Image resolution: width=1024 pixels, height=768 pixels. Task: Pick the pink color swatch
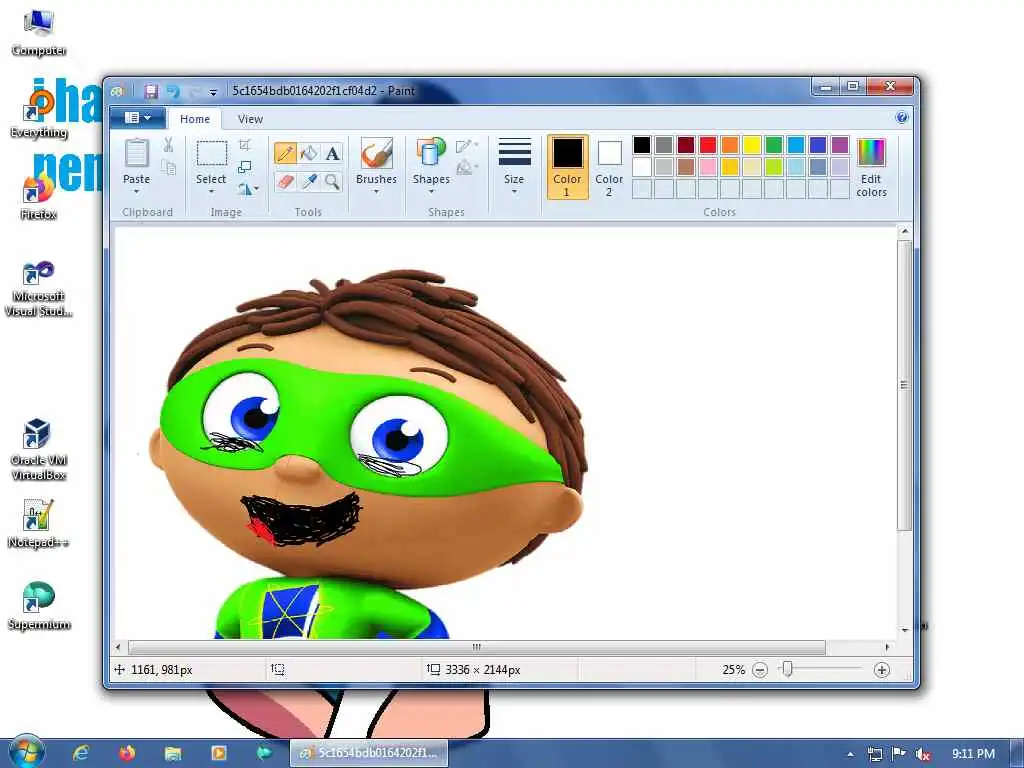click(x=708, y=167)
